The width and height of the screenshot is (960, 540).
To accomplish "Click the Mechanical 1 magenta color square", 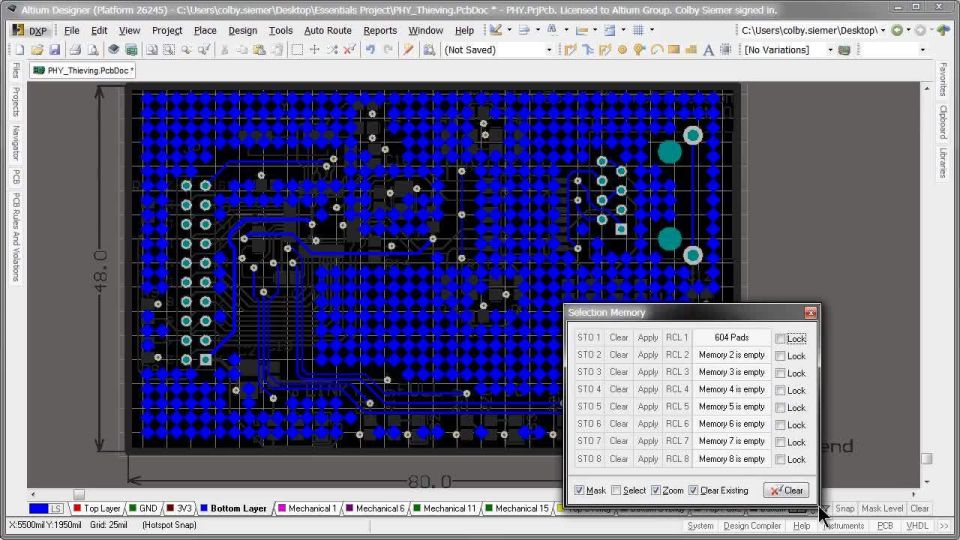I will (282, 508).
